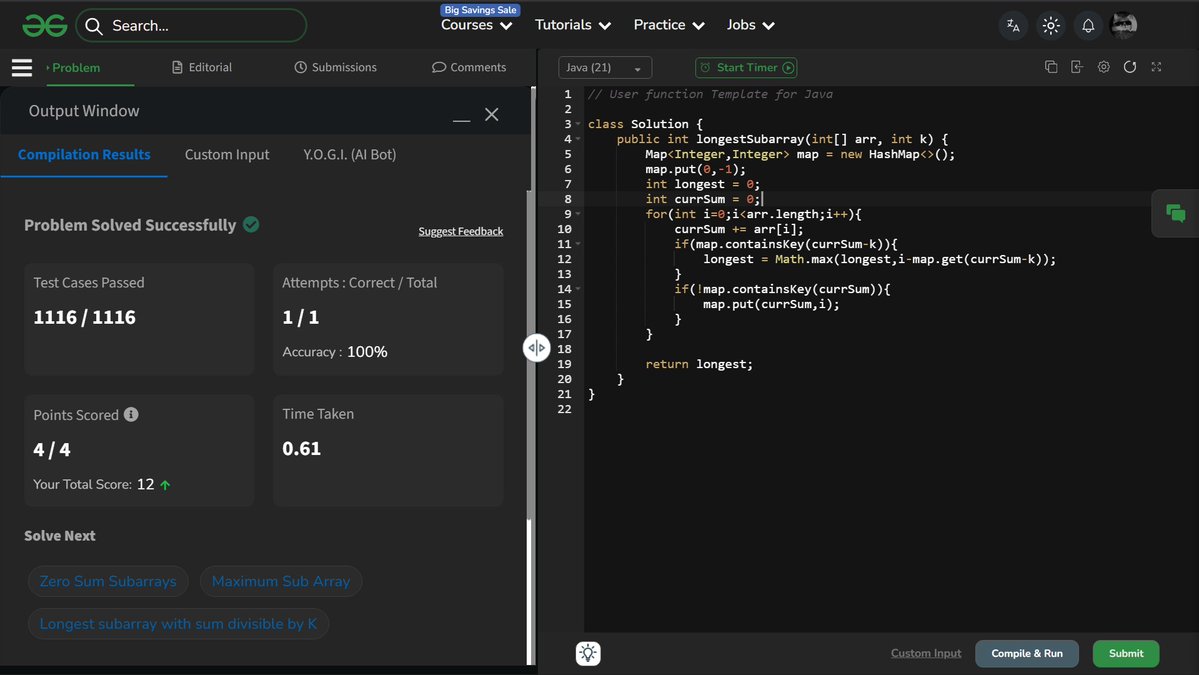Minimize the Output Window
Viewport: 1199px width, 675px height.
tap(461, 120)
